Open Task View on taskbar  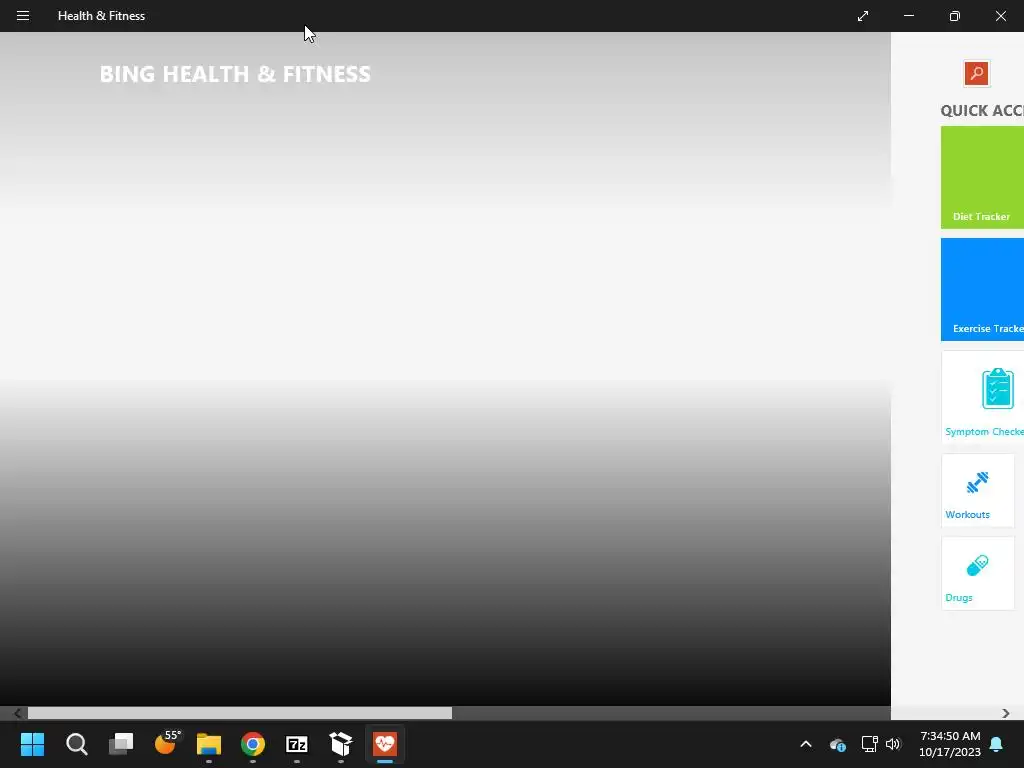point(121,744)
